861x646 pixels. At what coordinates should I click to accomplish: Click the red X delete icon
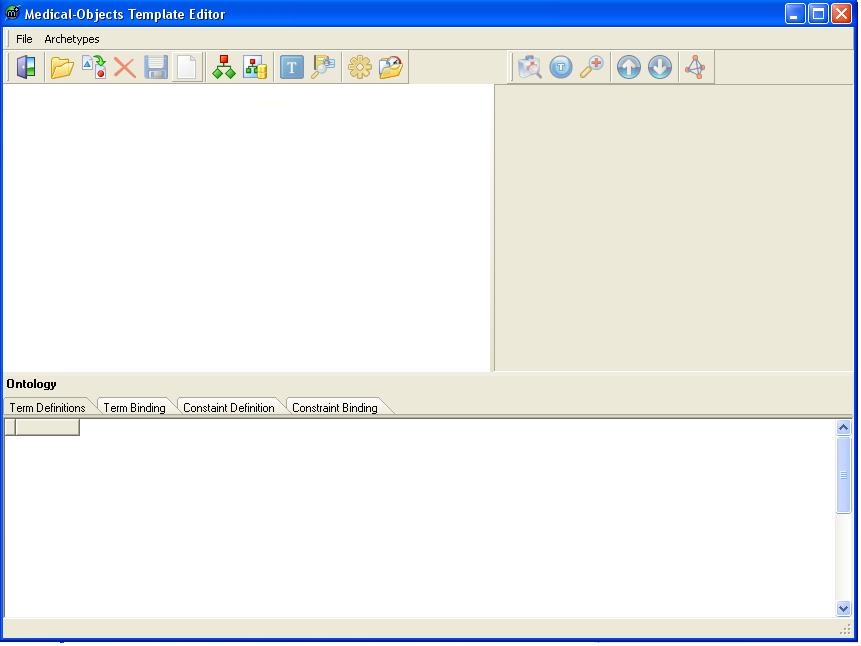click(124, 68)
